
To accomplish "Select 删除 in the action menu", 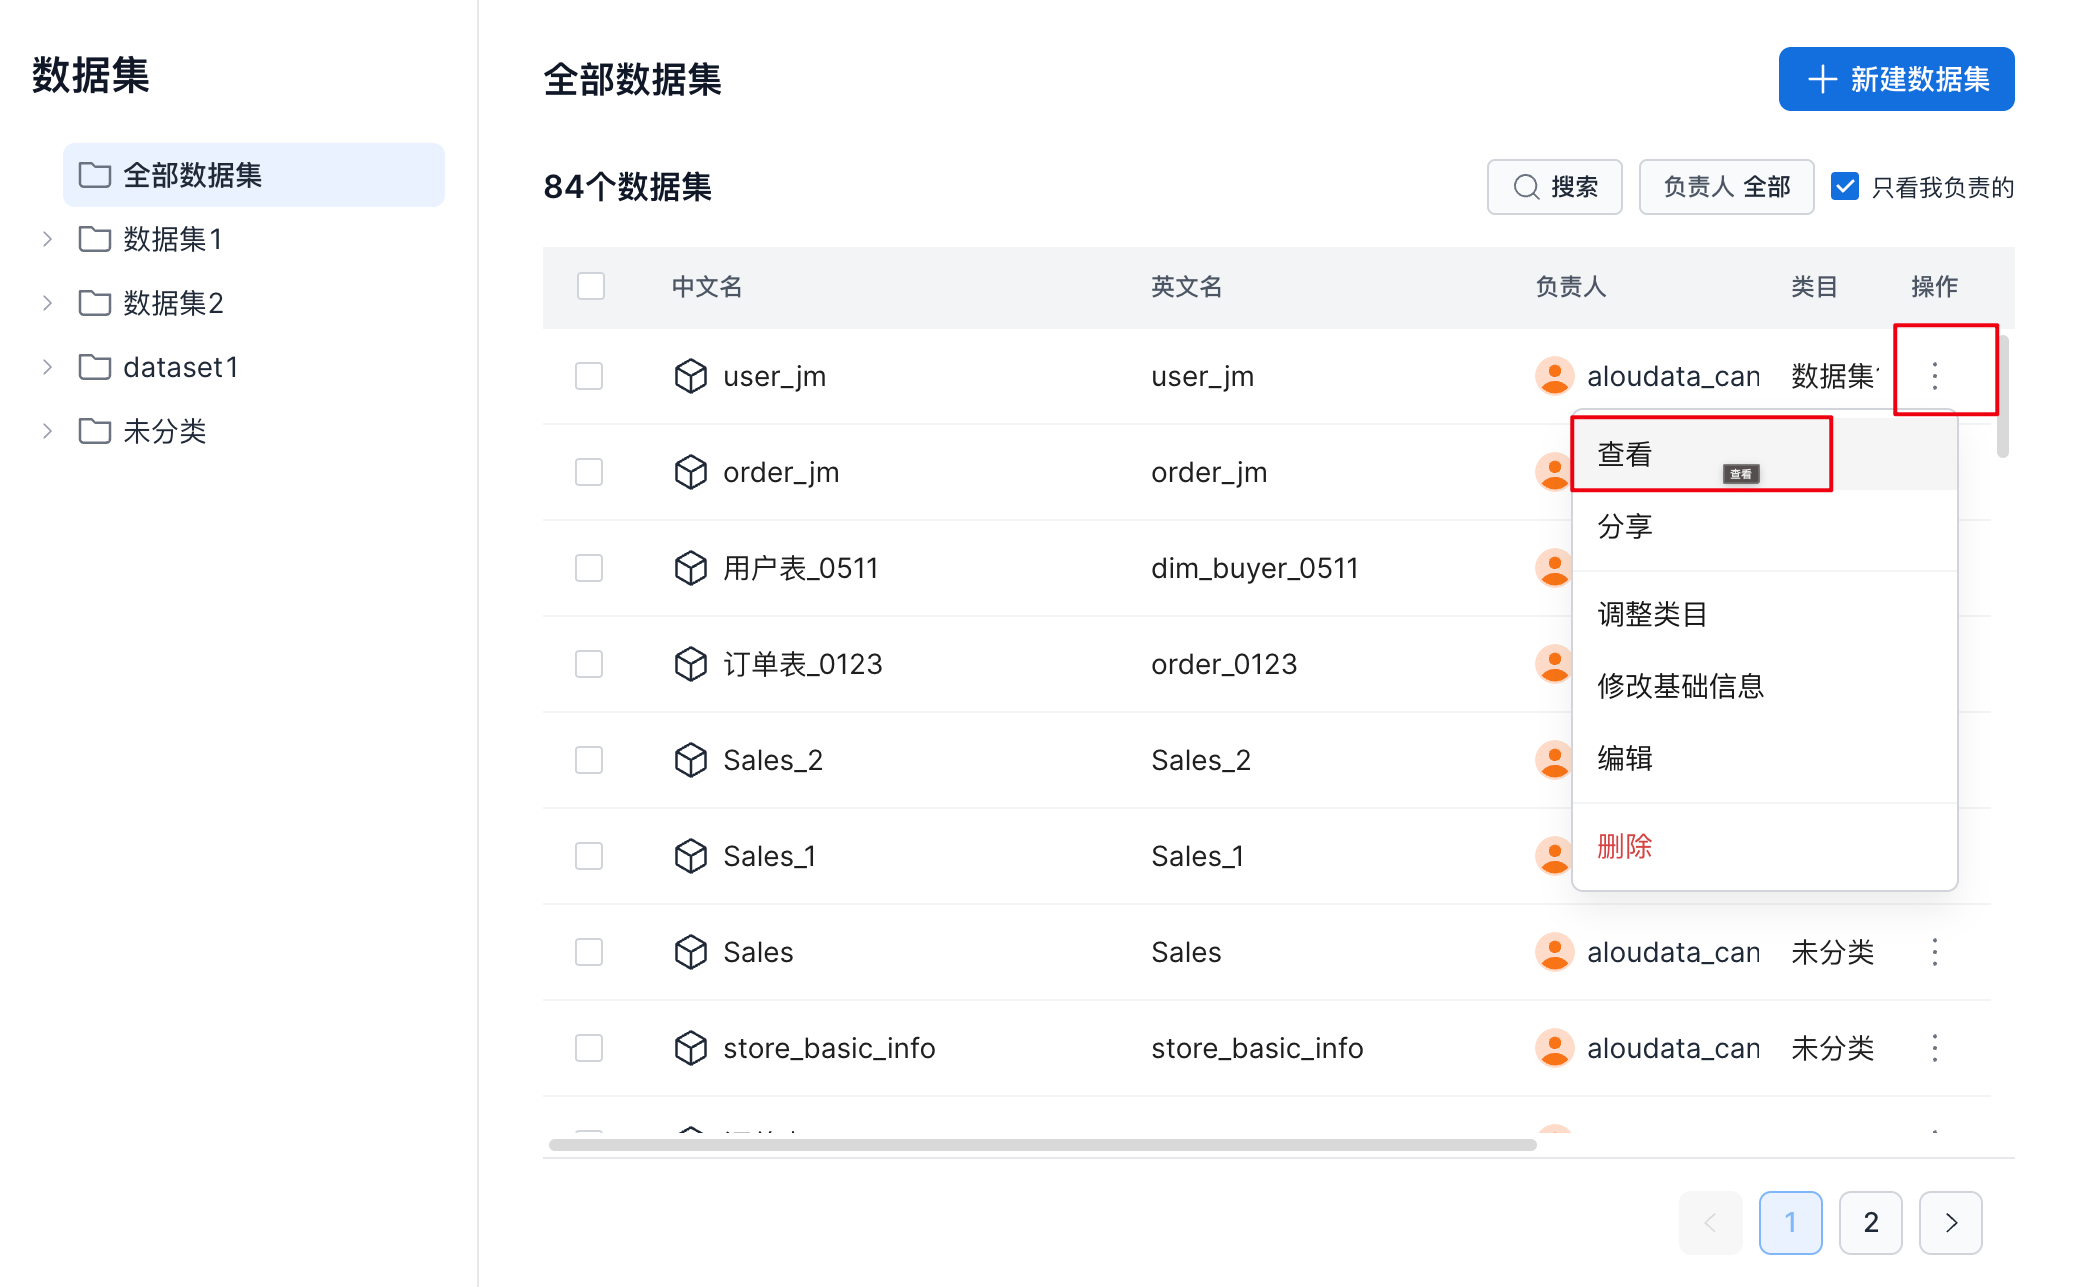I will tap(1626, 847).
